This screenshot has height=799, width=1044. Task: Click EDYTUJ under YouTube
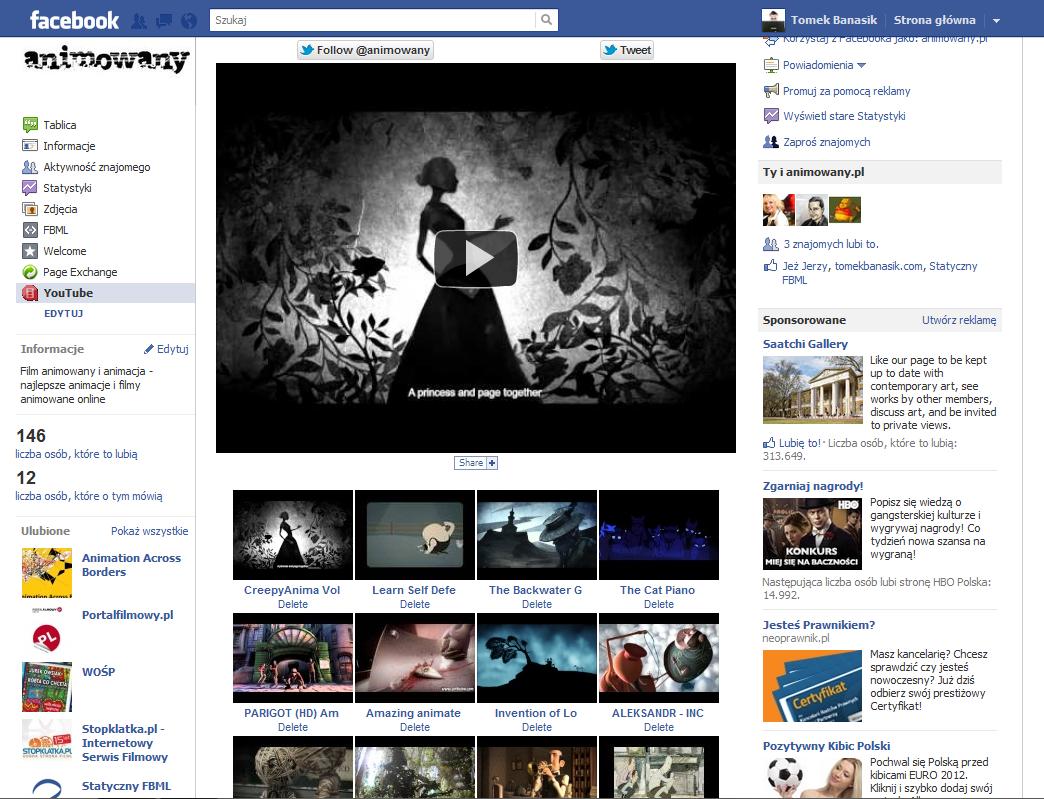pos(63,314)
